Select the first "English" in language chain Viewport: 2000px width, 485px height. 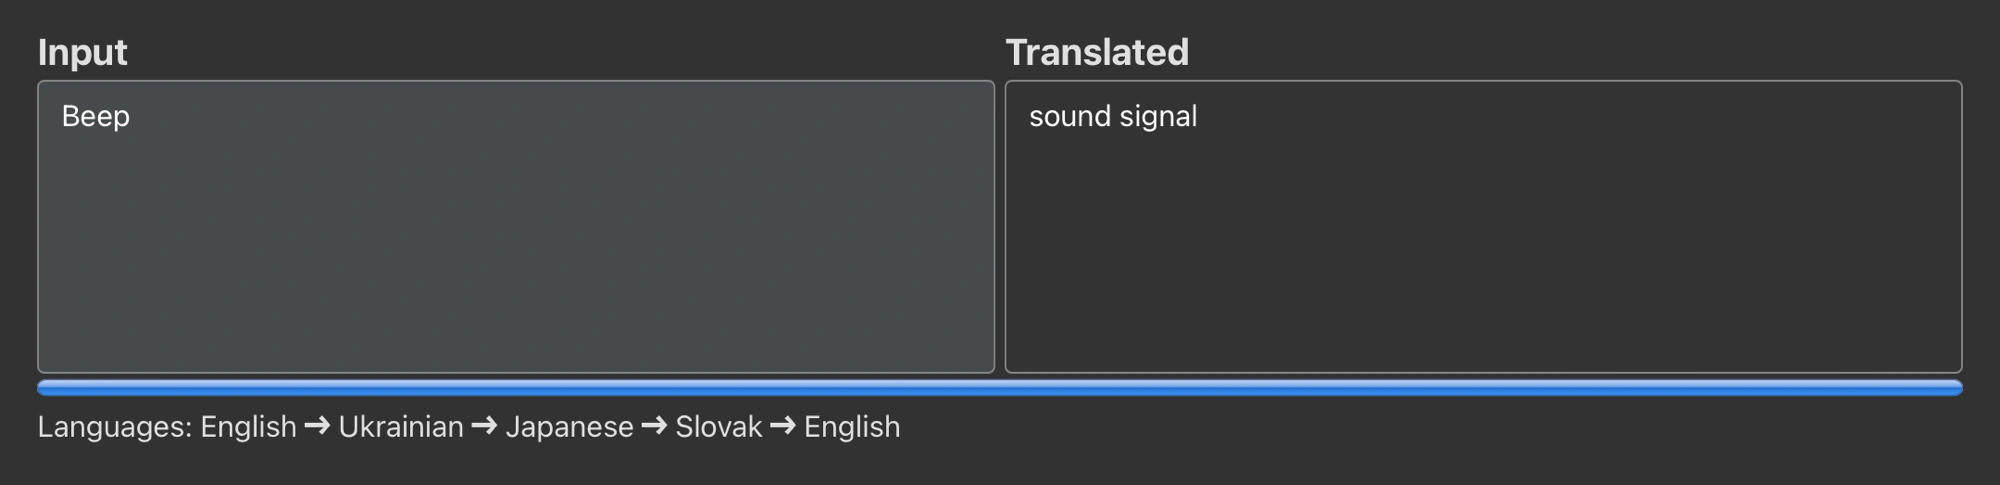(248, 427)
